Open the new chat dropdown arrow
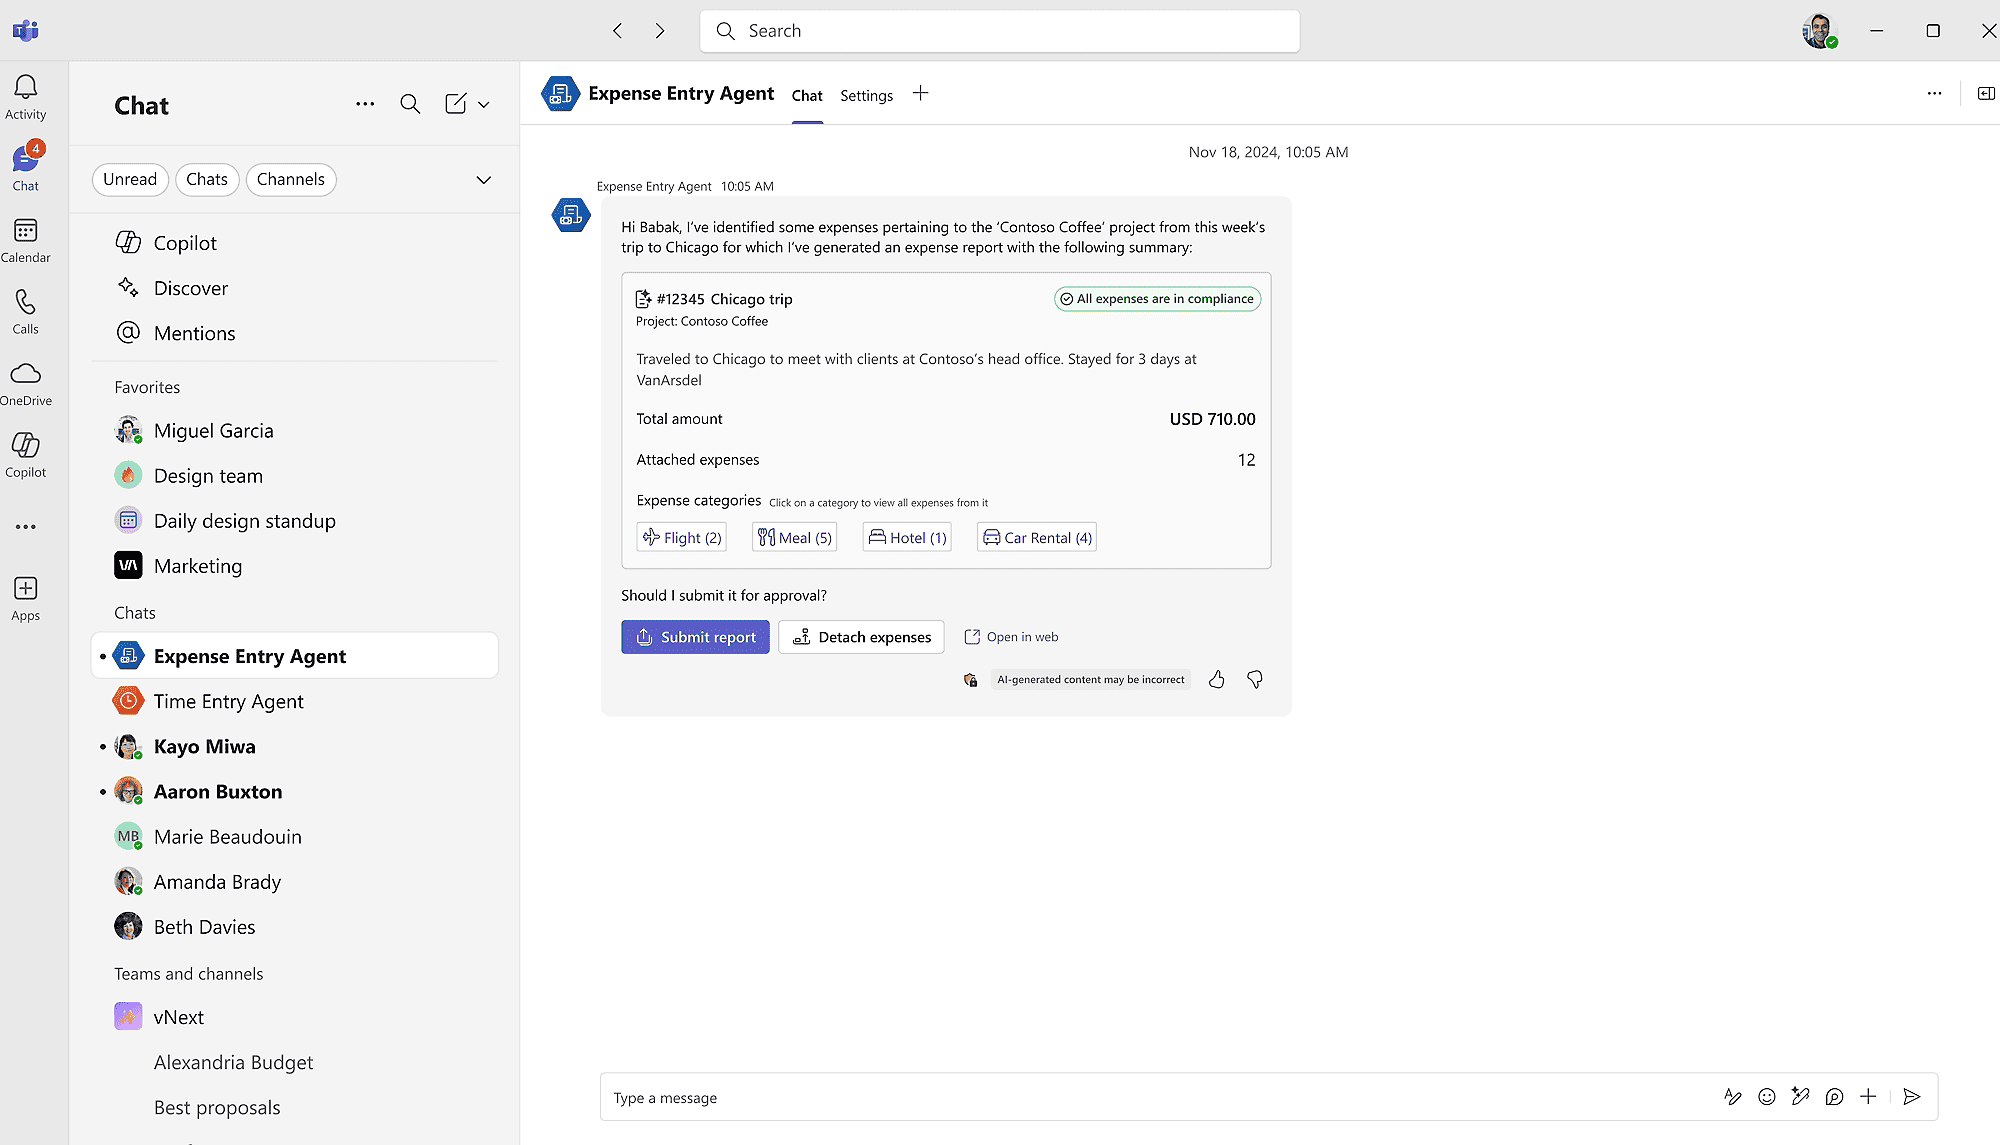Image resolution: width=2000 pixels, height=1145 pixels. pyautogui.click(x=484, y=103)
